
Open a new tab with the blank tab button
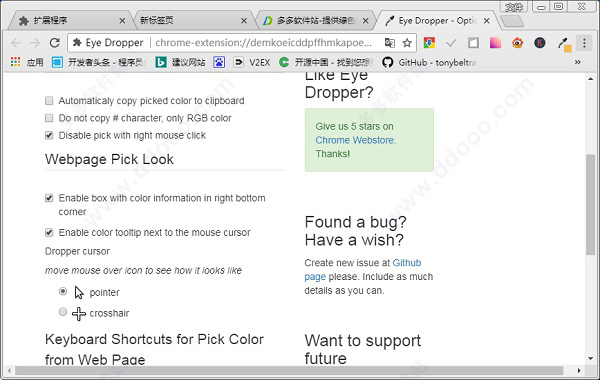point(512,21)
